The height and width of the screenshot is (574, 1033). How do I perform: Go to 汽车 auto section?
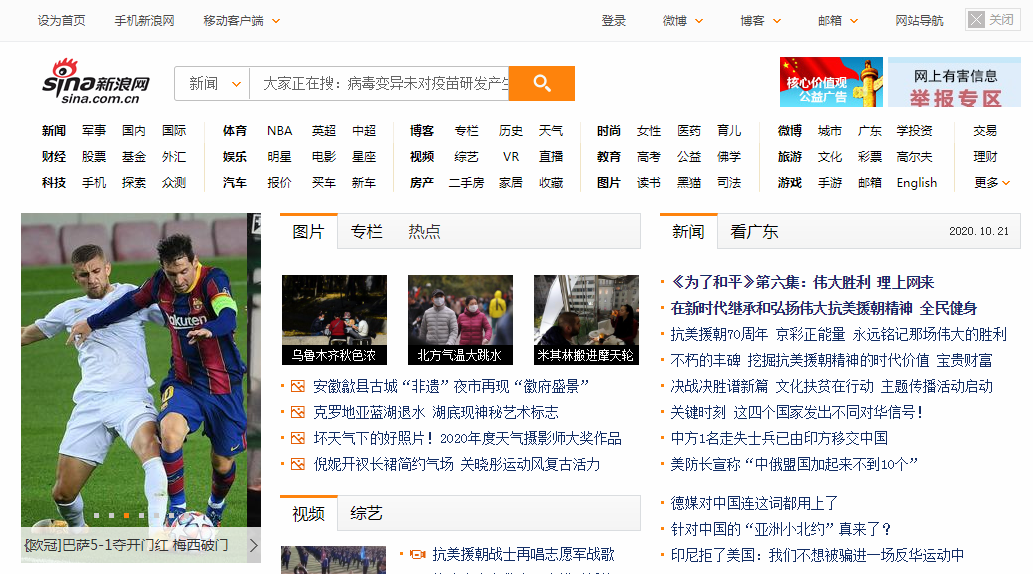point(235,183)
